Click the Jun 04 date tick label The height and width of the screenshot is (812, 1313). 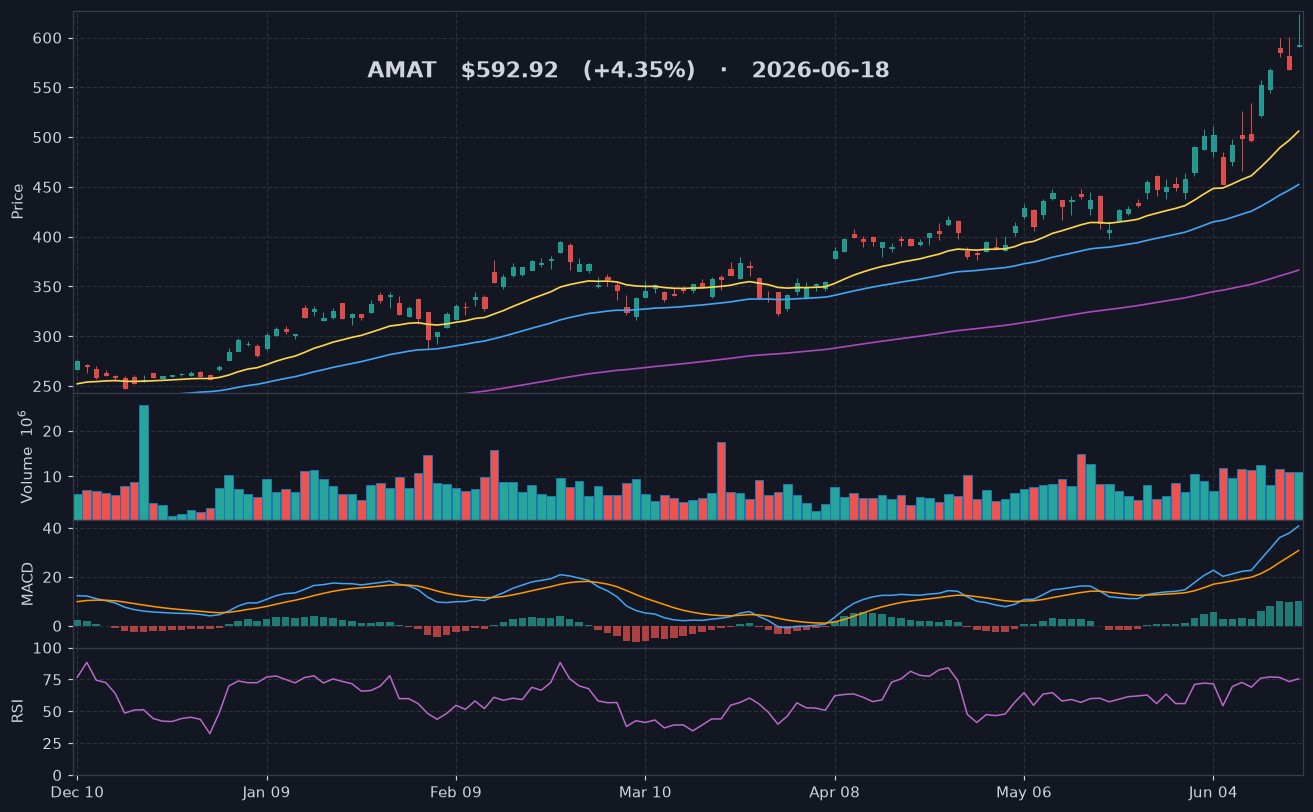click(1213, 790)
